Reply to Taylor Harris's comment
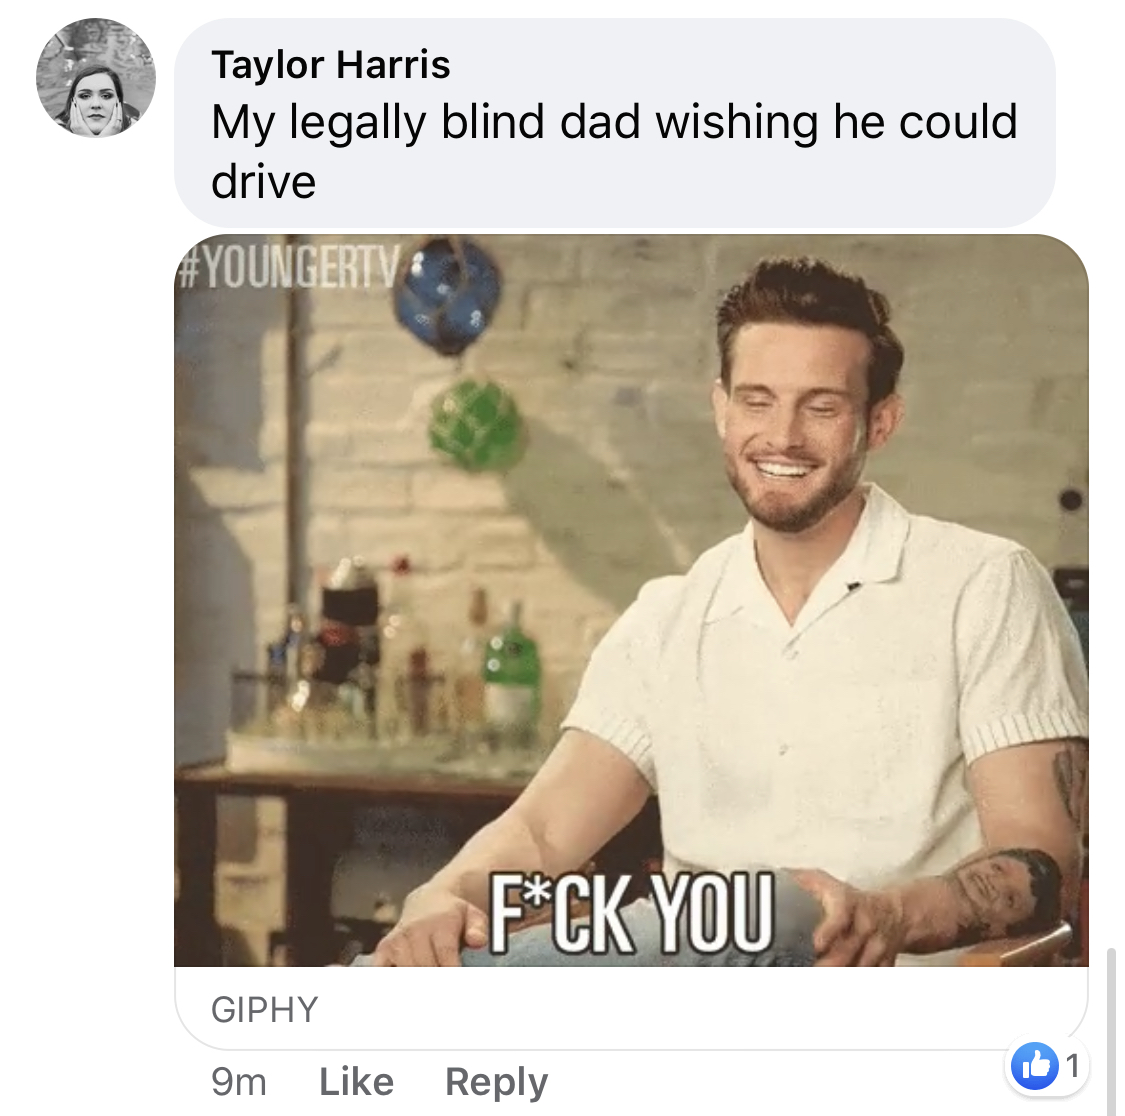 pos(496,1082)
